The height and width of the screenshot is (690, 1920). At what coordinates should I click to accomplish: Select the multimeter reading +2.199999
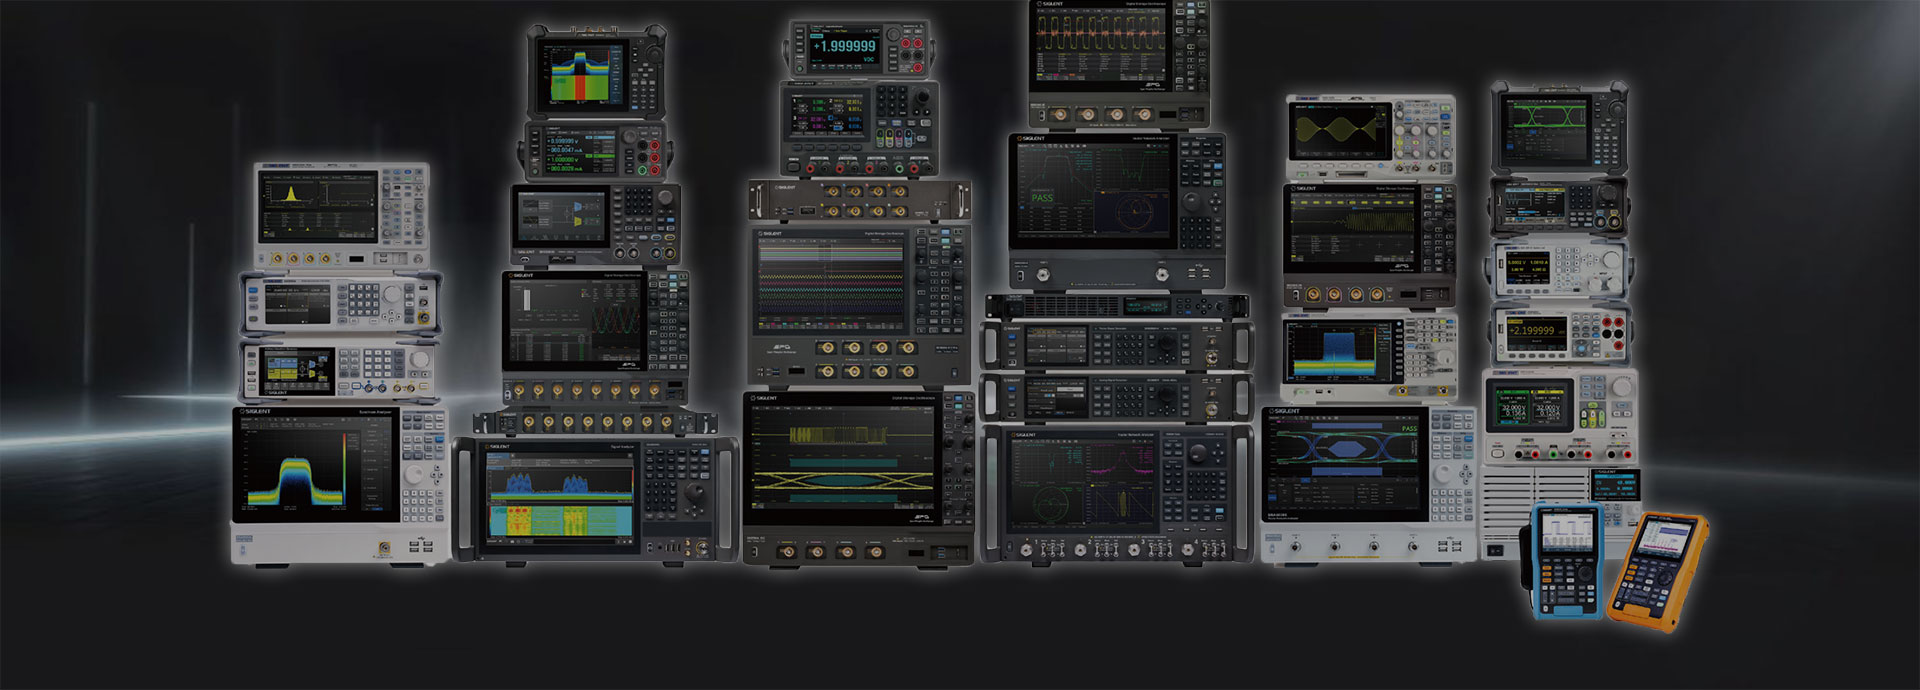click(1560, 333)
